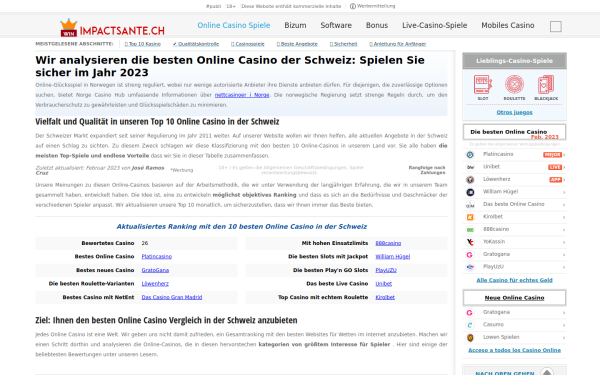
Task: Open Unibet link in ranking table
Action: coord(383,284)
